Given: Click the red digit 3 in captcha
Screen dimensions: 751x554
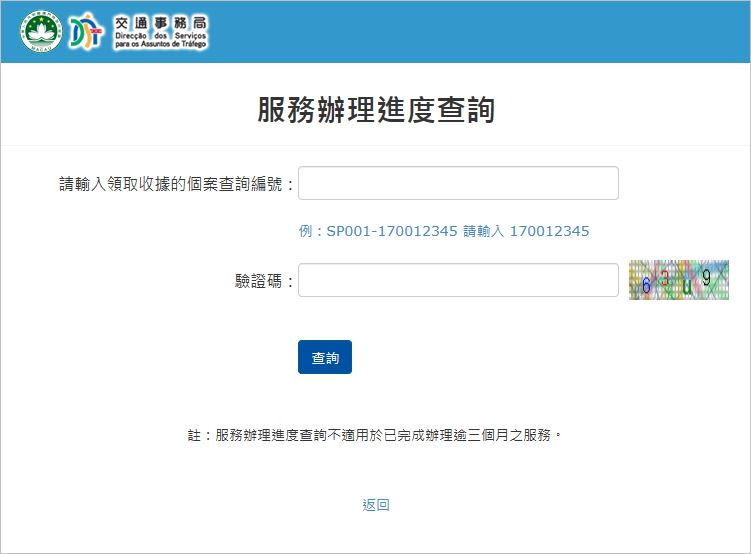Looking at the screenshot, I should point(665,279).
